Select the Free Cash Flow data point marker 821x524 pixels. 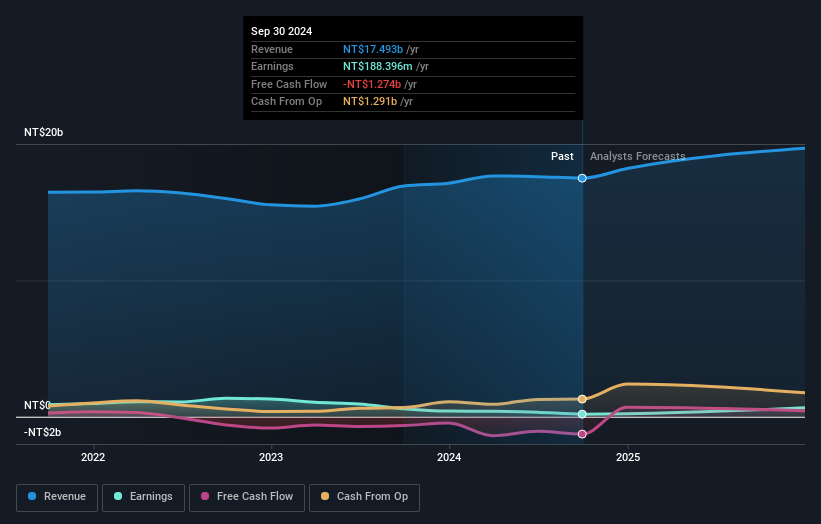point(582,434)
